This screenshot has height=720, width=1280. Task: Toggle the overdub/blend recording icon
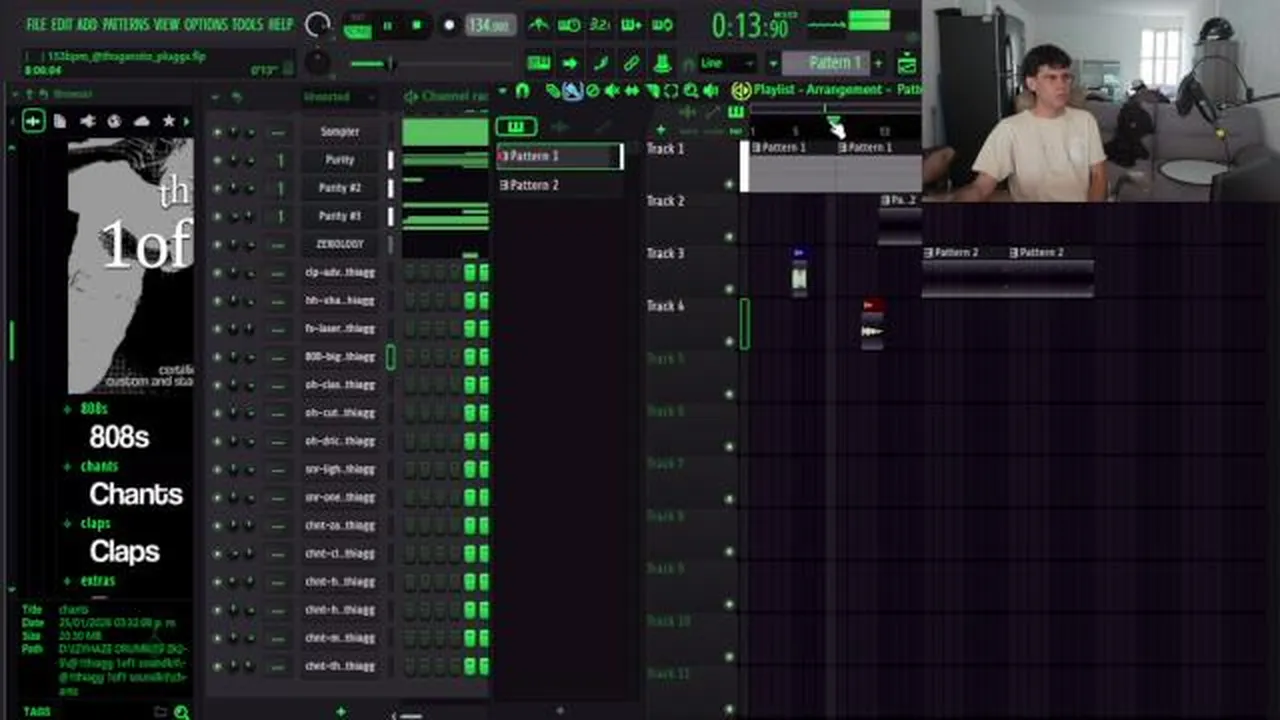point(631,25)
